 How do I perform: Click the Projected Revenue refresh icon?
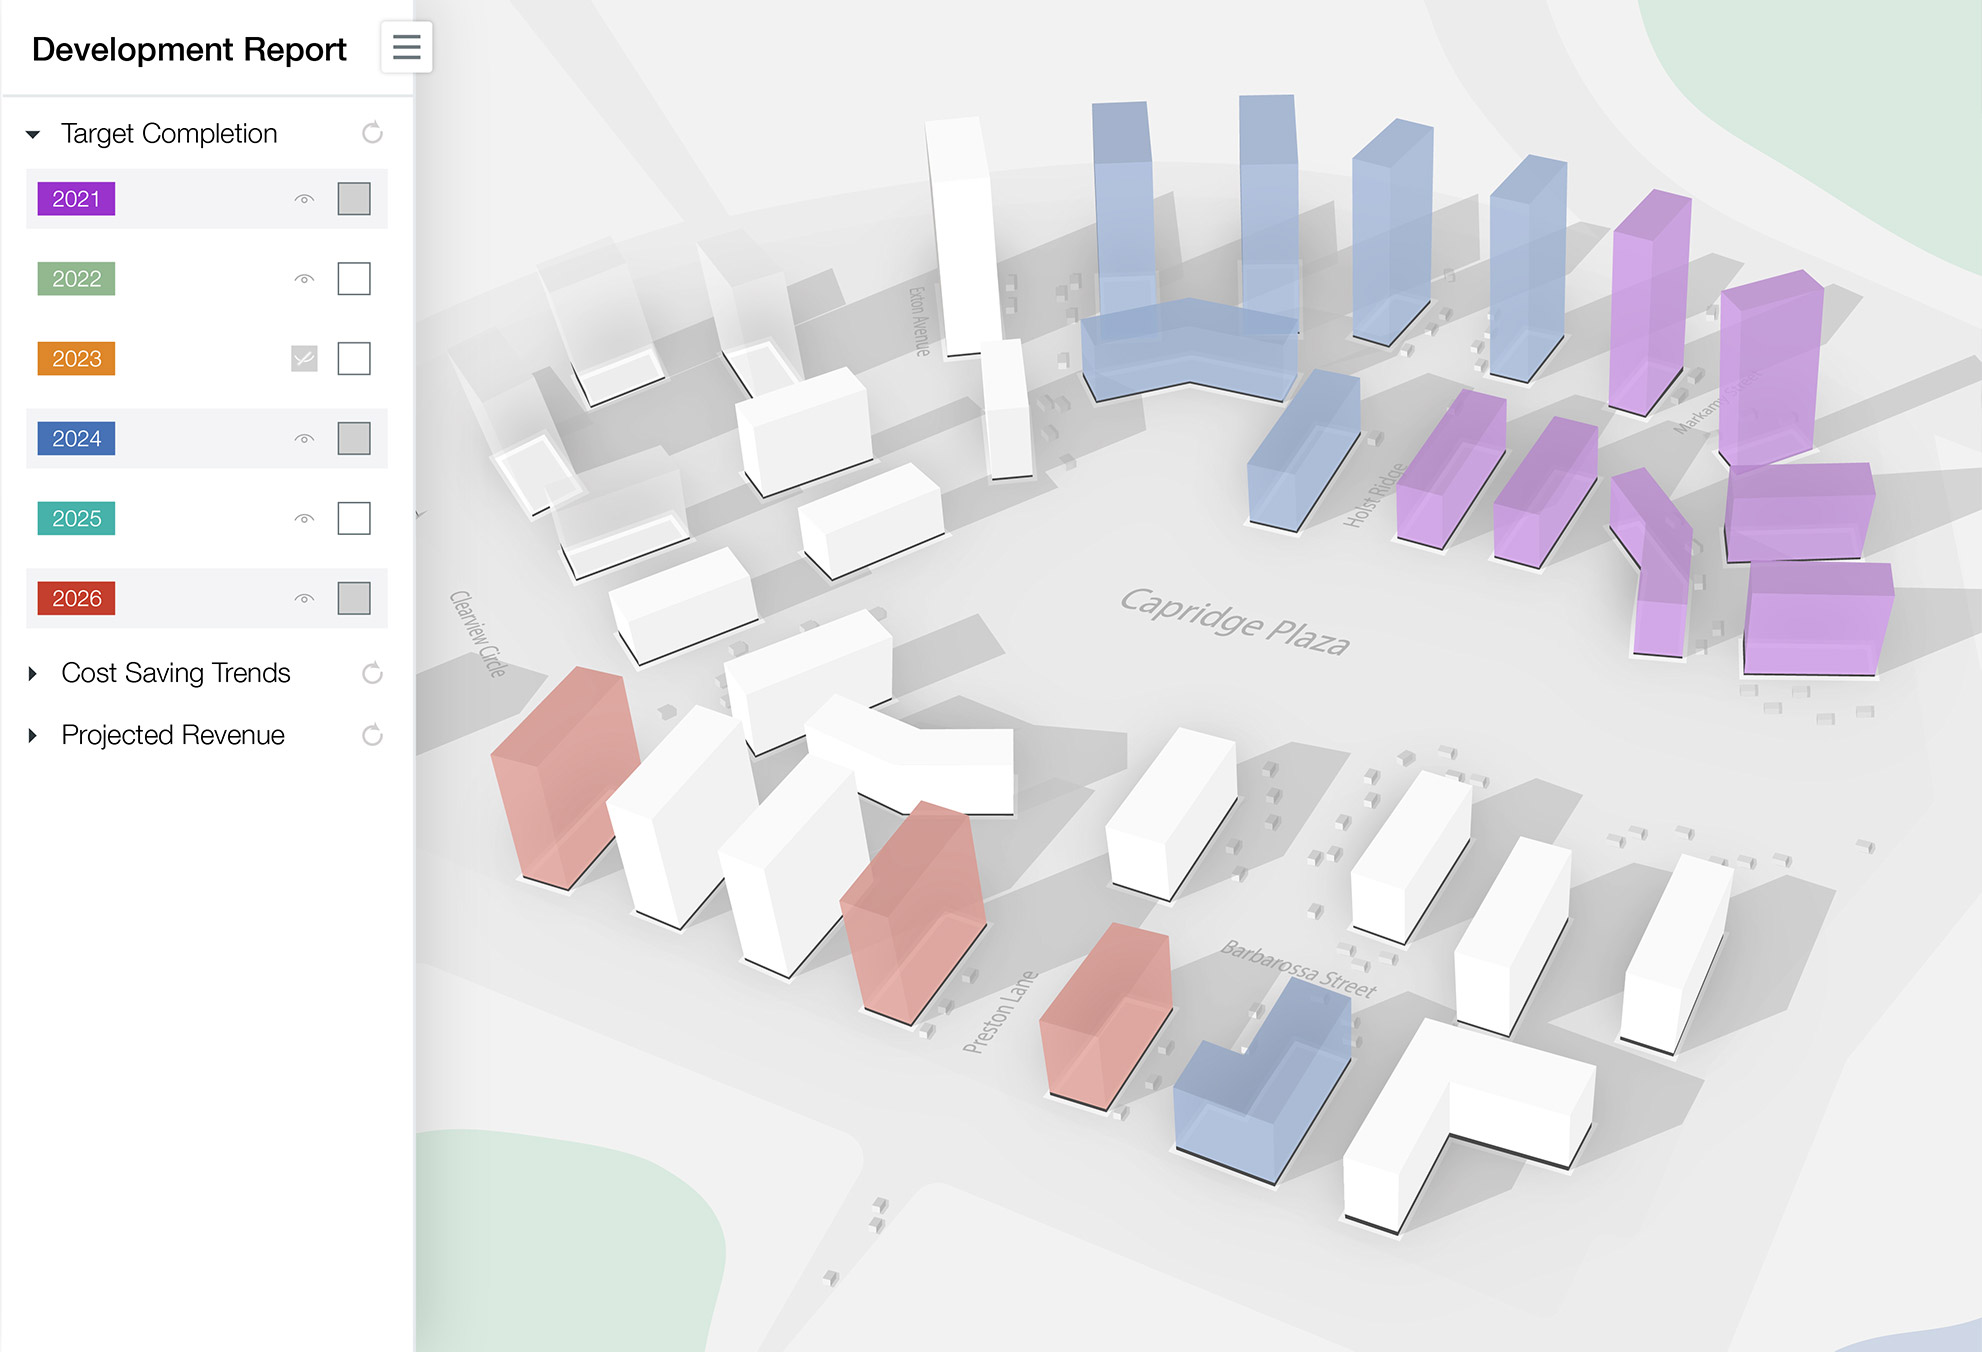[x=372, y=735]
